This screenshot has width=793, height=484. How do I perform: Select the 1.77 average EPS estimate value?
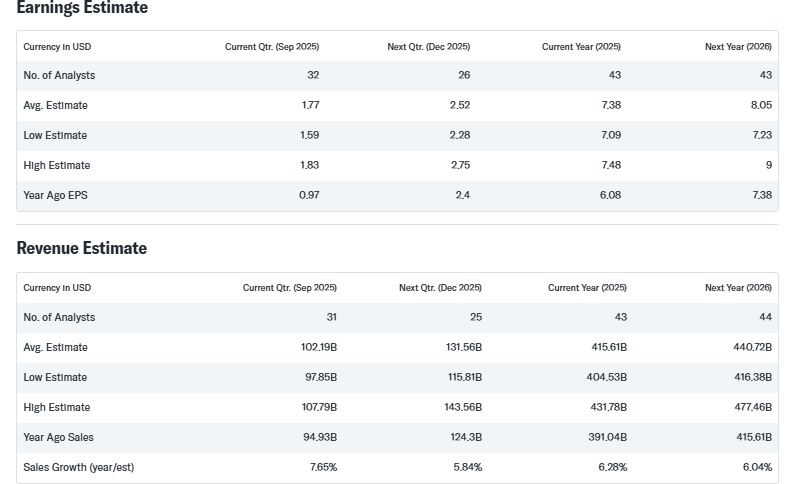point(310,105)
